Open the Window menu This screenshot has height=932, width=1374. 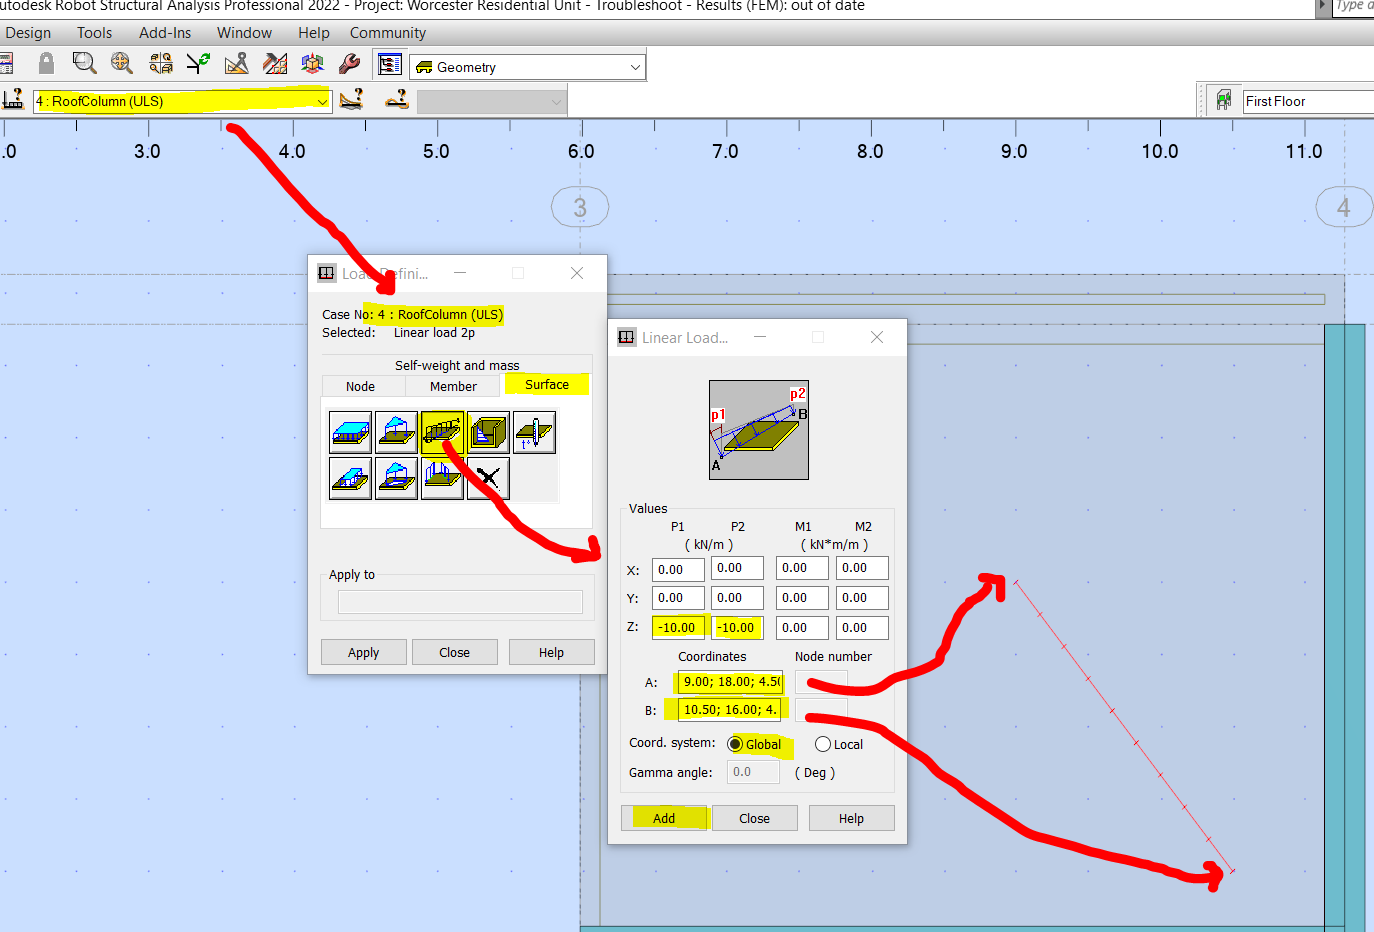(x=244, y=32)
